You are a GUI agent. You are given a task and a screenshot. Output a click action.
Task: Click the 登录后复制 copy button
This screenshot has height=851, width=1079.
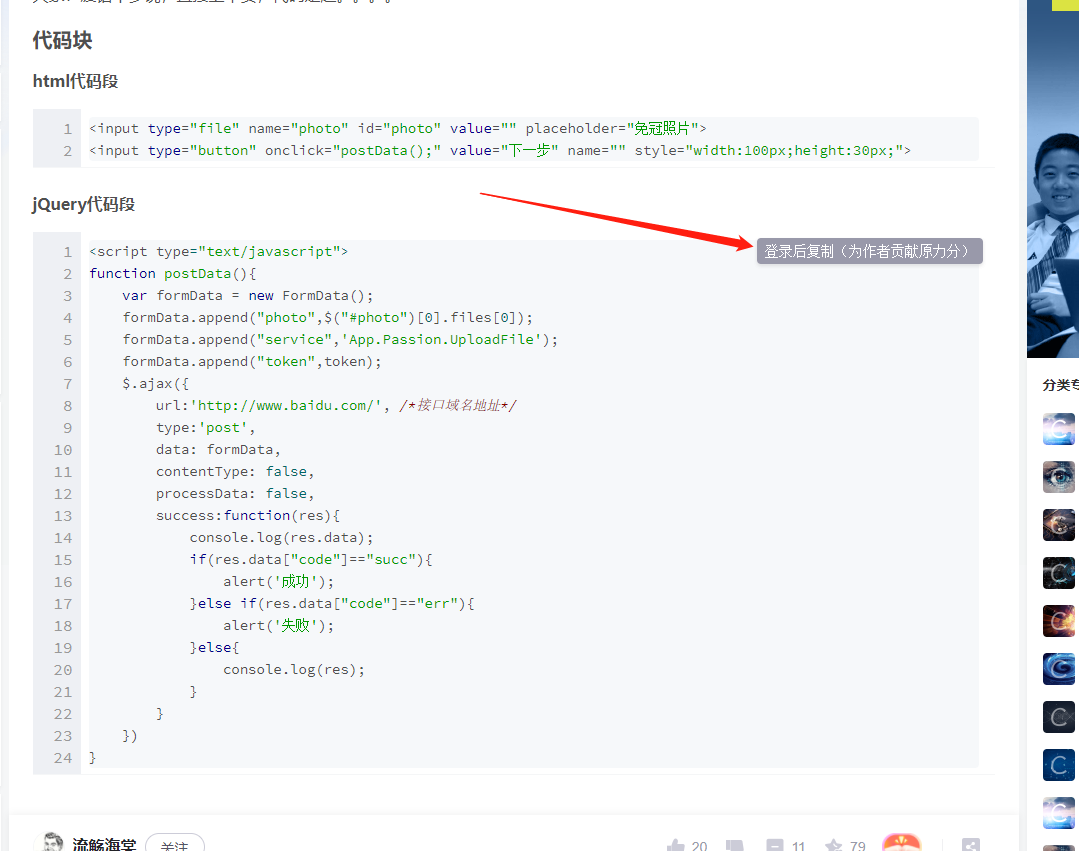pos(869,251)
